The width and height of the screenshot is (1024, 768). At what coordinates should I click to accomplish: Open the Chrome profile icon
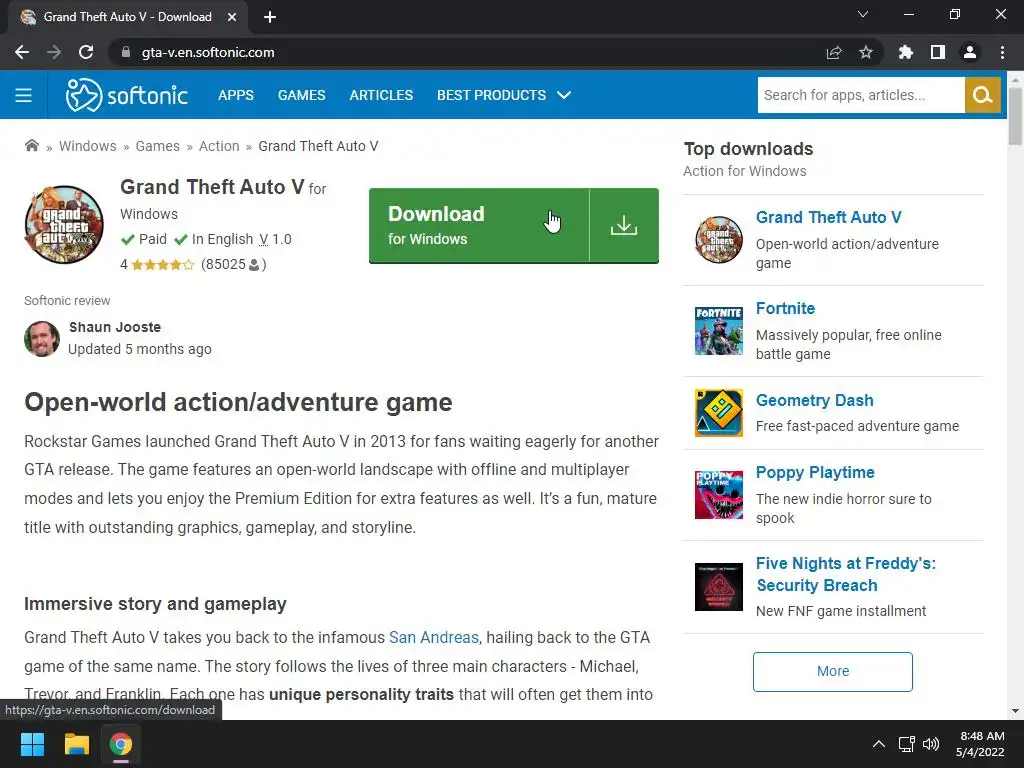[x=970, y=52]
